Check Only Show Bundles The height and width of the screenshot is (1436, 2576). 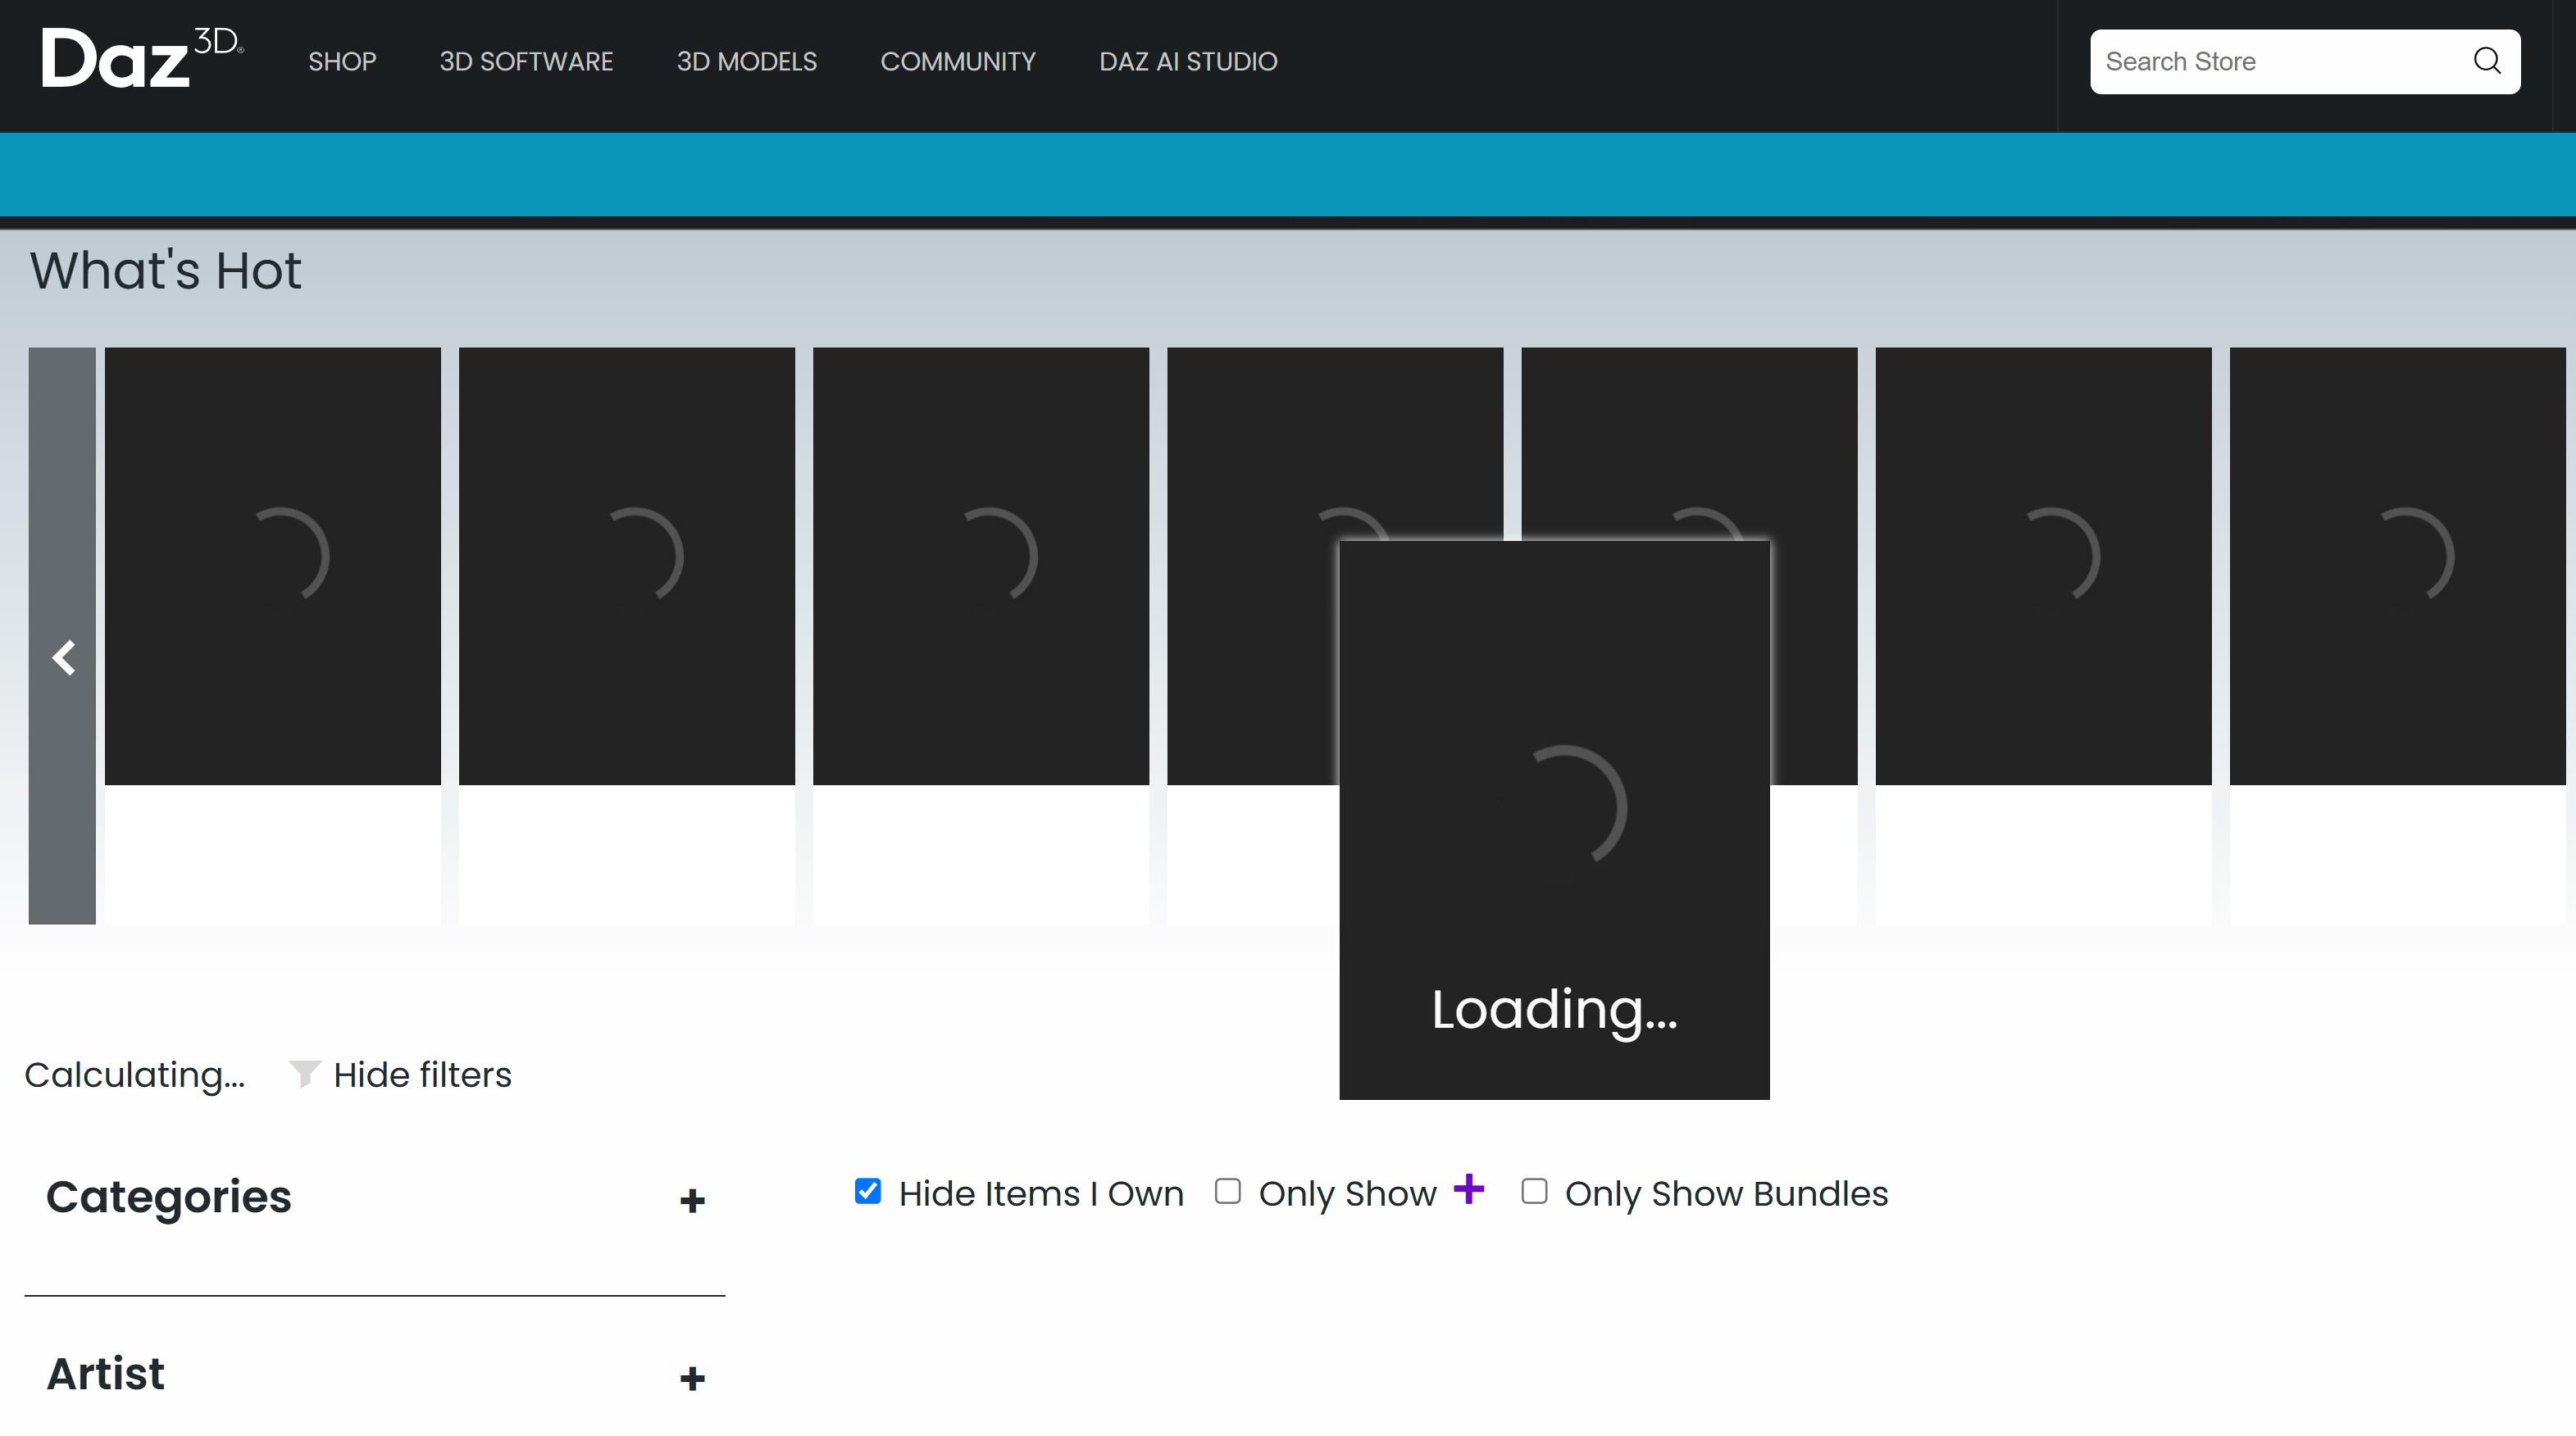point(1534,1191)
